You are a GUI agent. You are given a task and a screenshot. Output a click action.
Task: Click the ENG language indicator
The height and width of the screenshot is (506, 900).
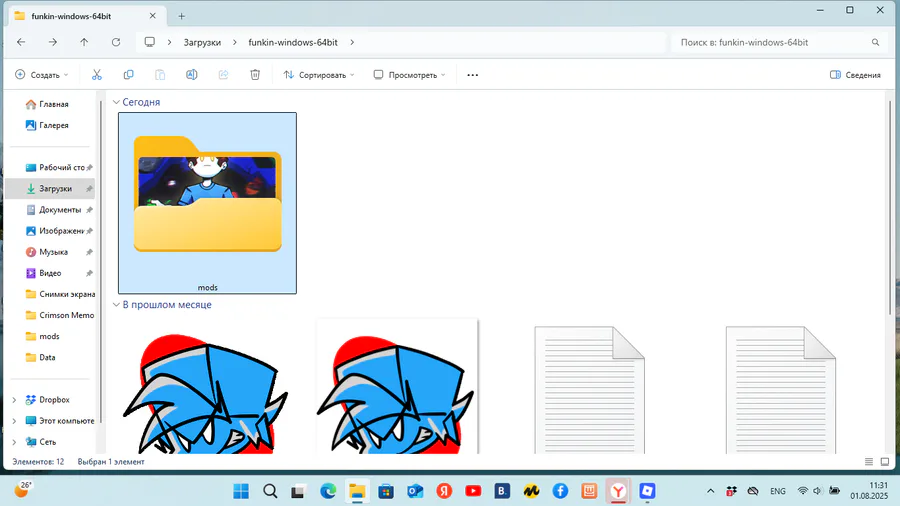[778, 491]
